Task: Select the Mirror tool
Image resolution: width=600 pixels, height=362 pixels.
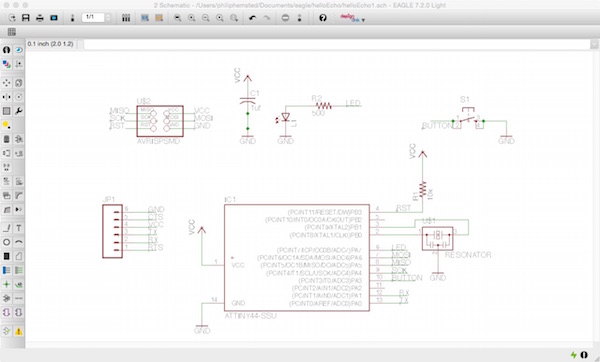Action: [x=7, y=97]
